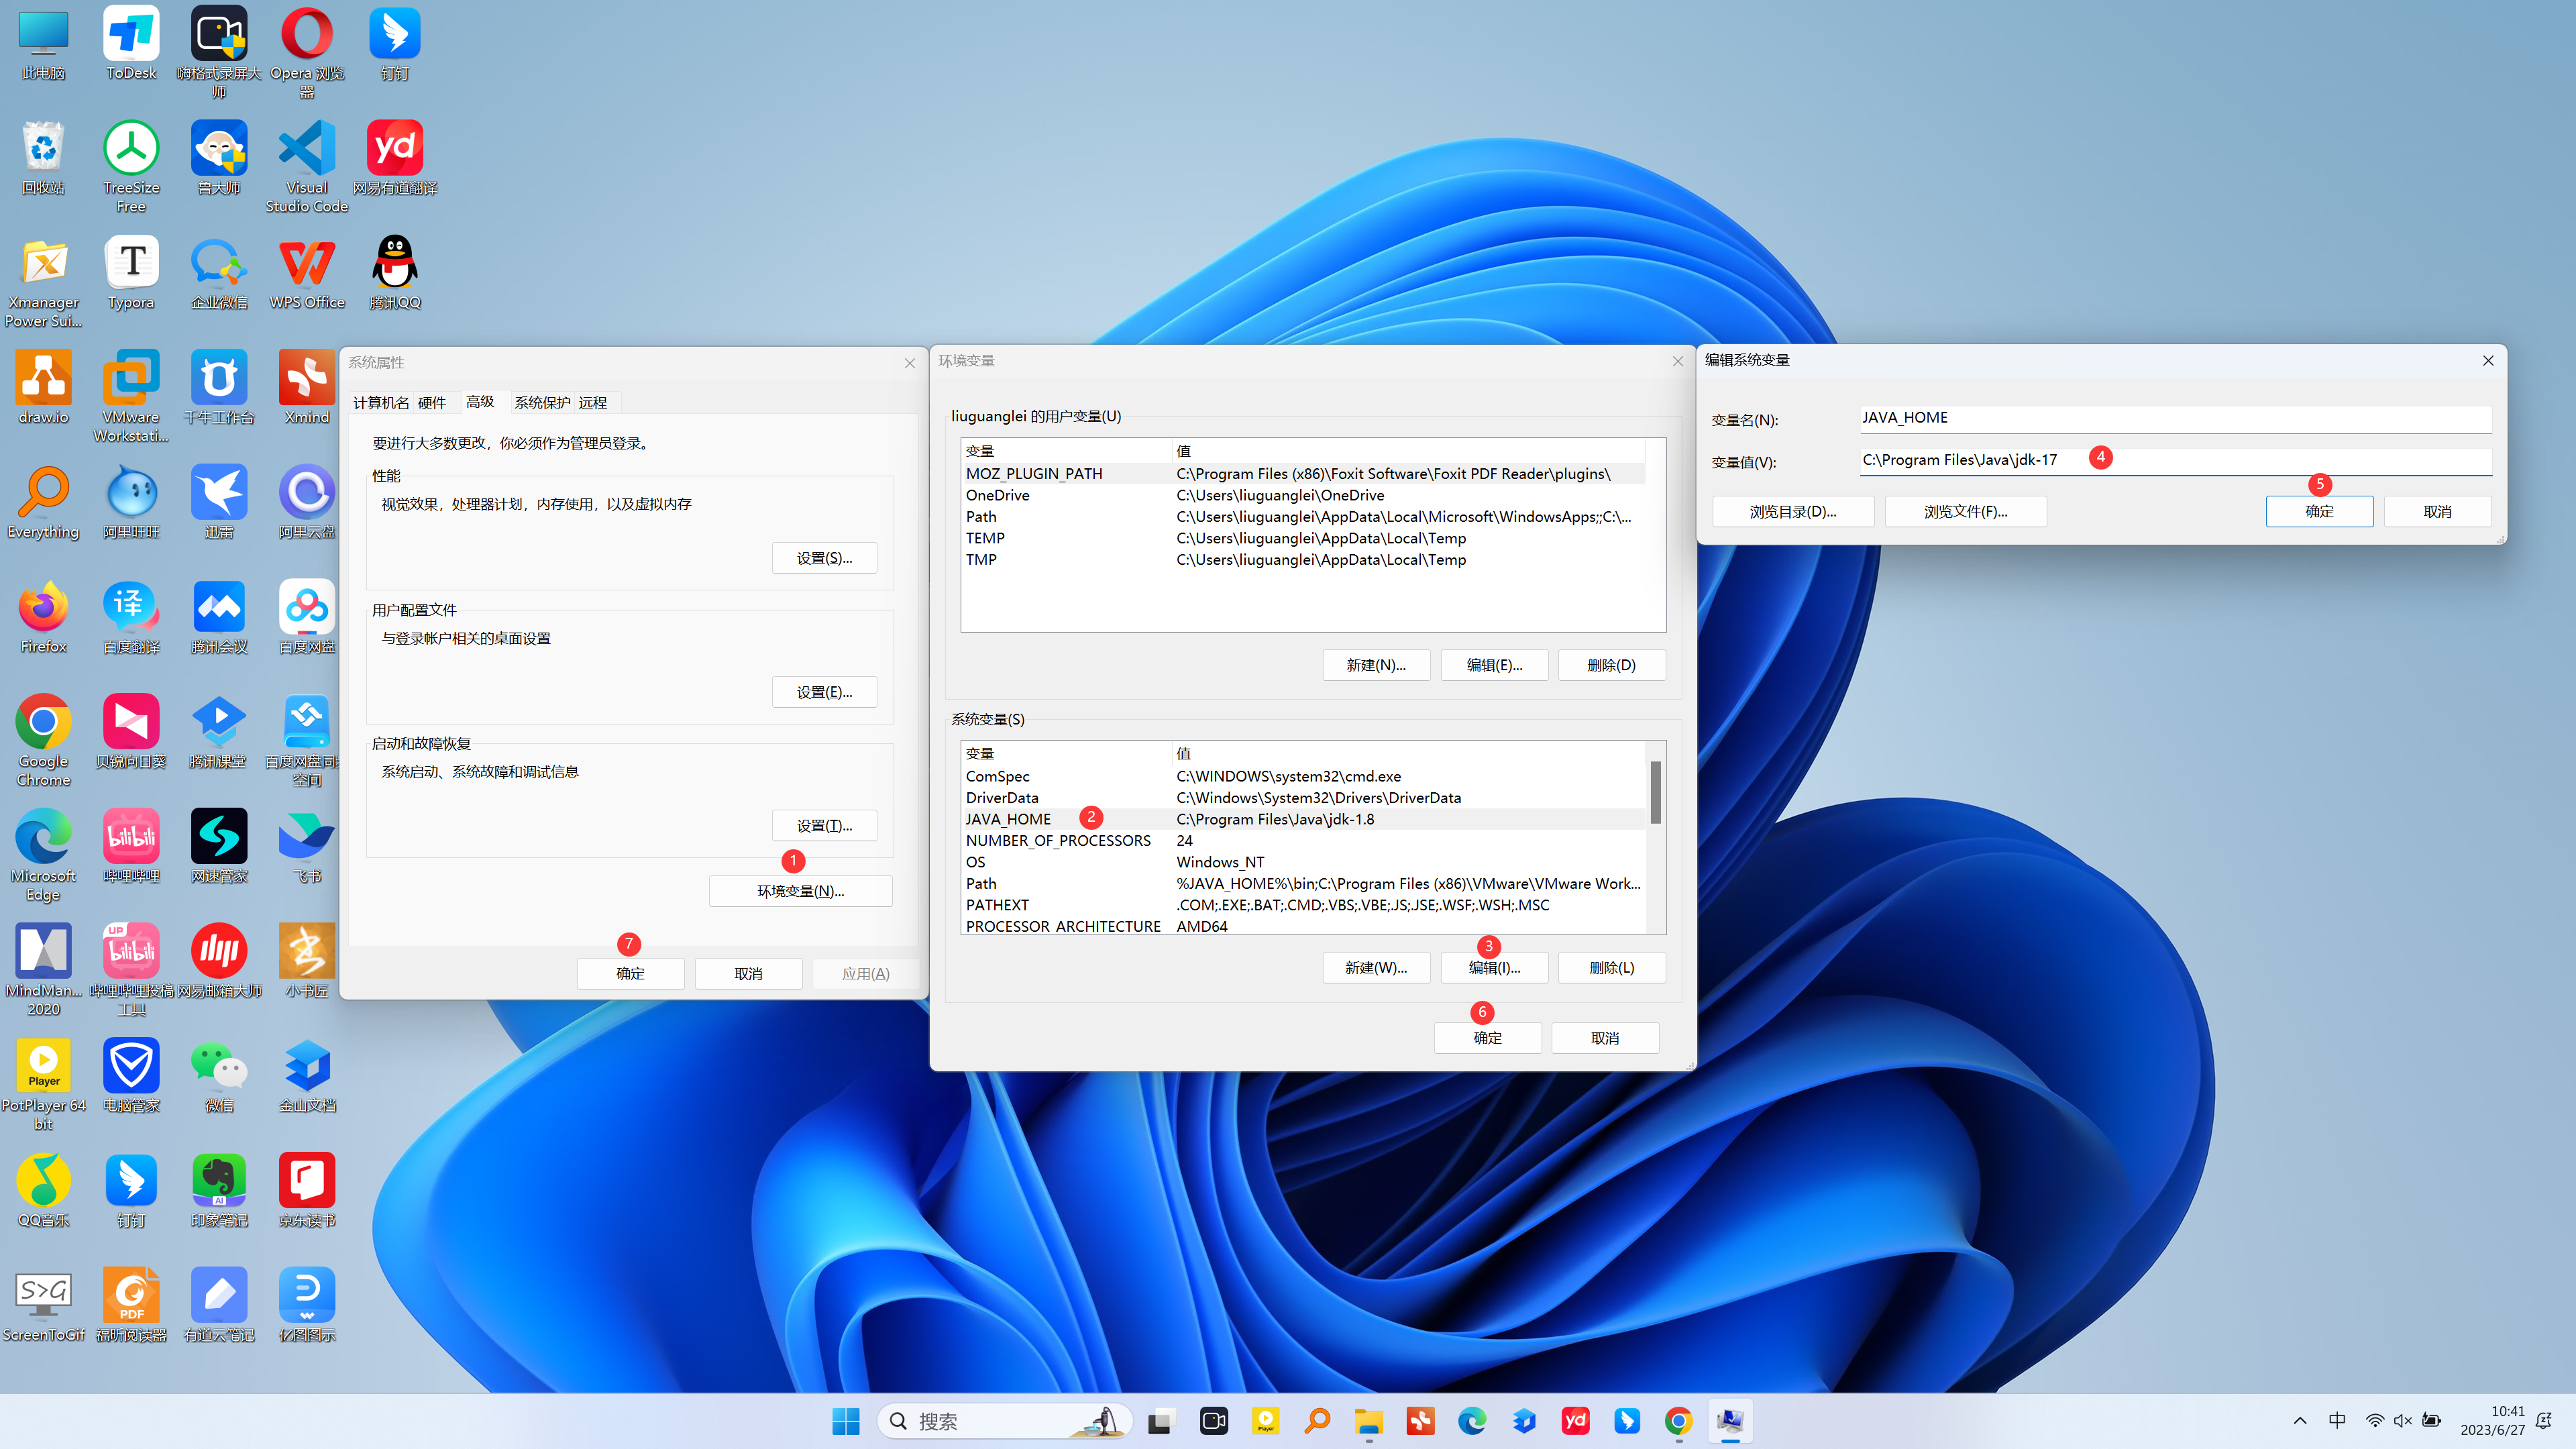The width and height of the screenshot is (2576, 1449).
Task: Confirm System Properties with 确定
Action: pyautogui.click(x=630, y=974)
